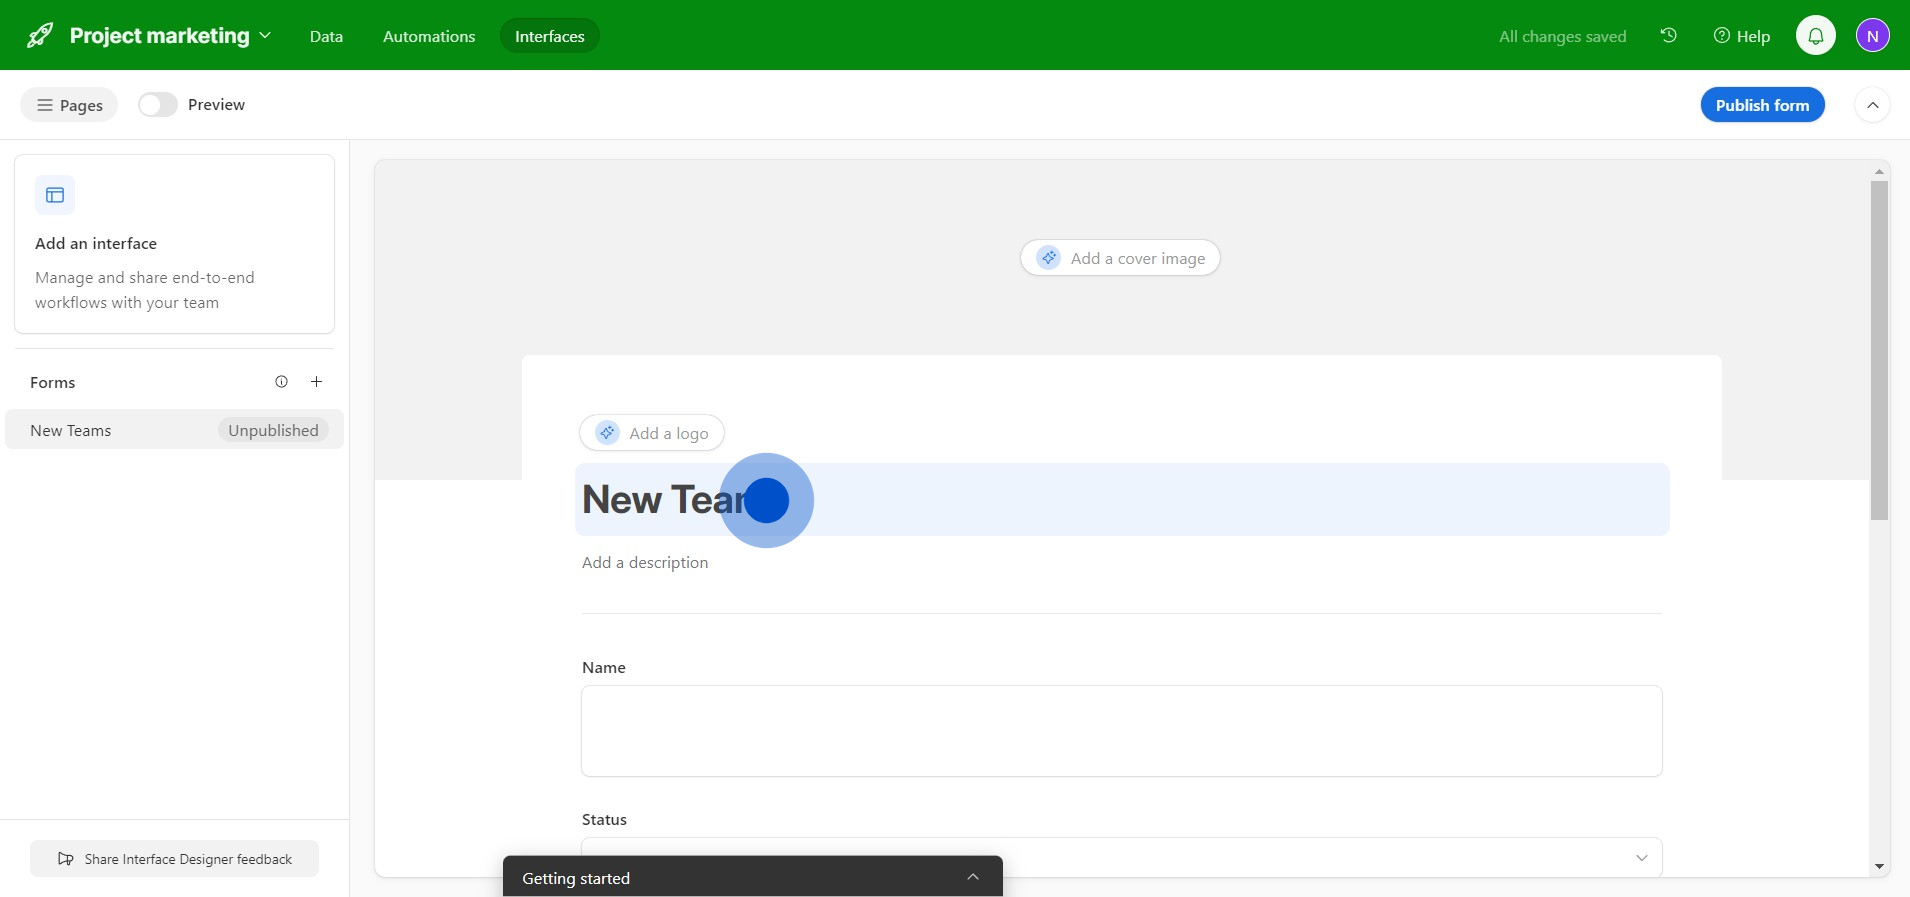This screenshot has height=897, width=1910.
Task: Click the rocket base icon
Action: (40, 36)
